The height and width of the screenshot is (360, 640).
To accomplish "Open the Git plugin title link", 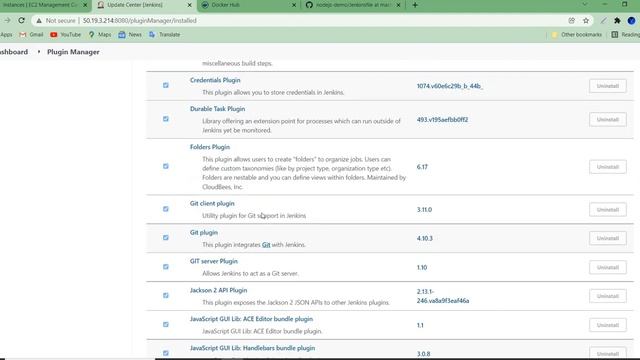I will (204, 232).
